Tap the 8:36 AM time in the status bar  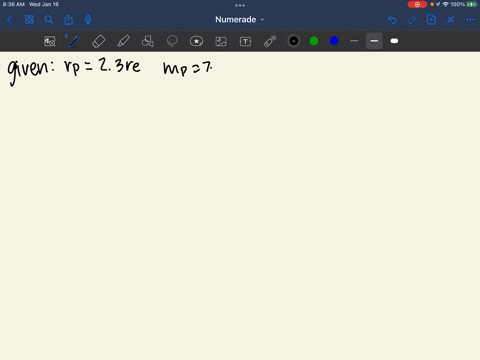[x=14, y=4]
